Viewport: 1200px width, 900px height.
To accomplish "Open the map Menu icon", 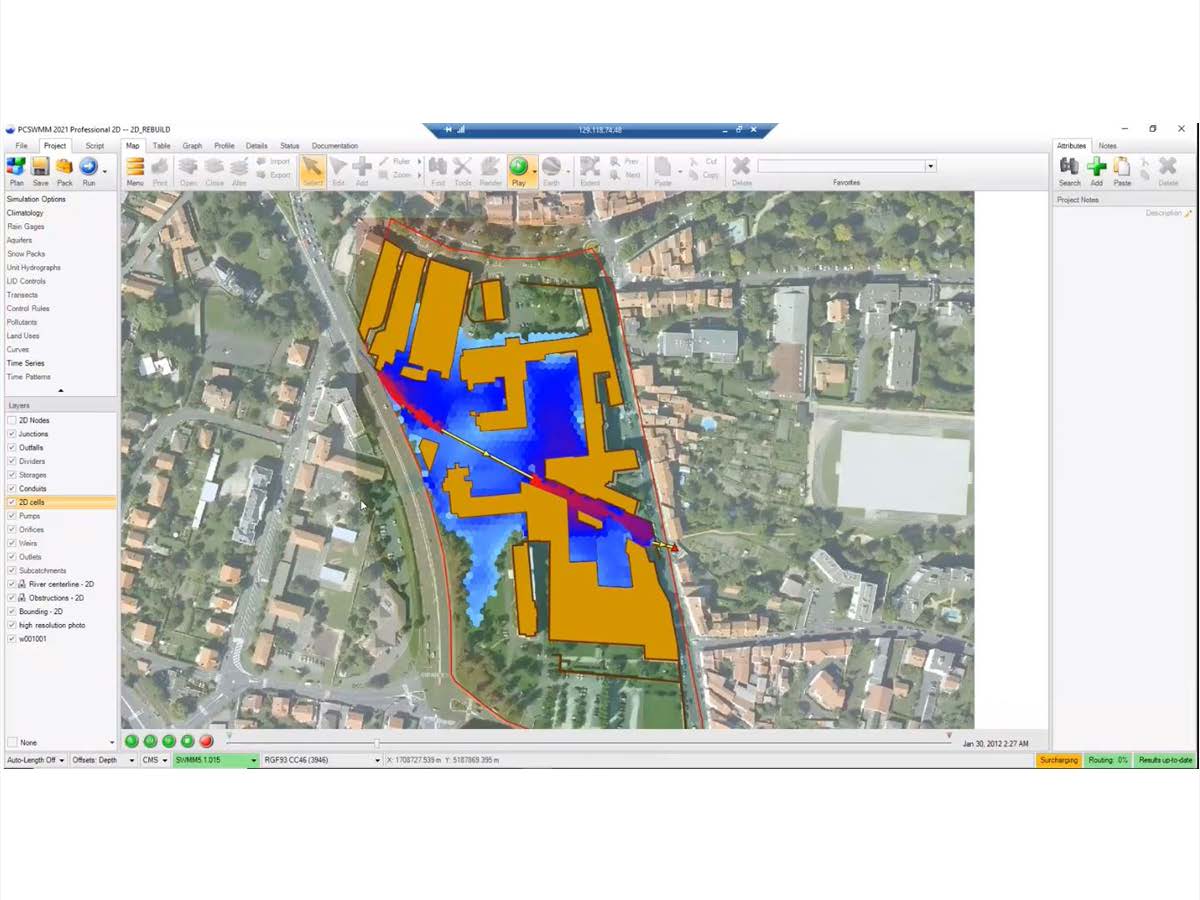I will pos(135,168).
